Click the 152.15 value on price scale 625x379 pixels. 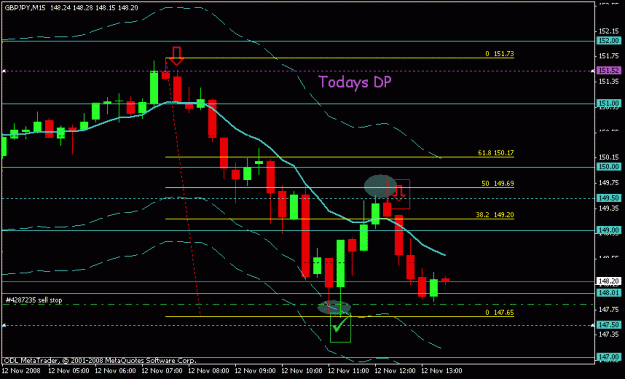click(x=608, y=31)
